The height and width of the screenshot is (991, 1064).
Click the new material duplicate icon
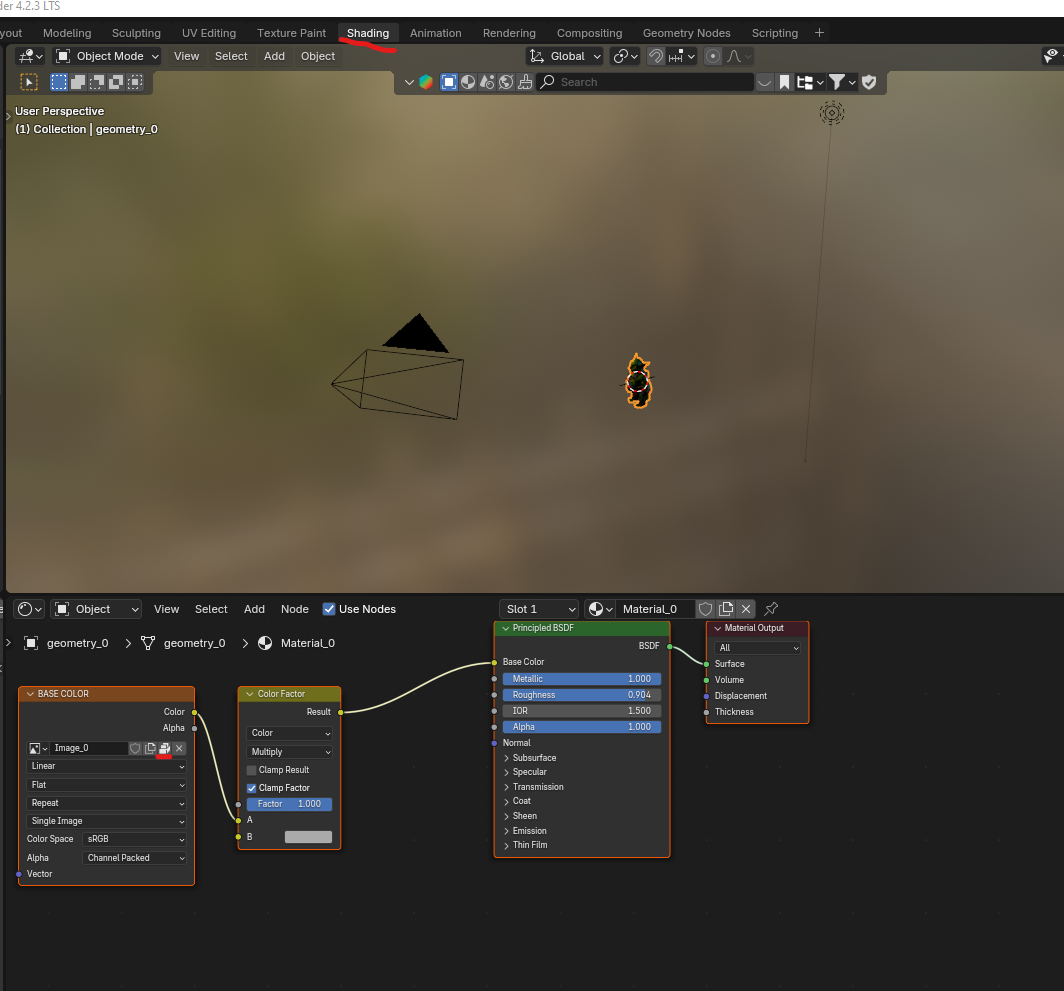726,609
